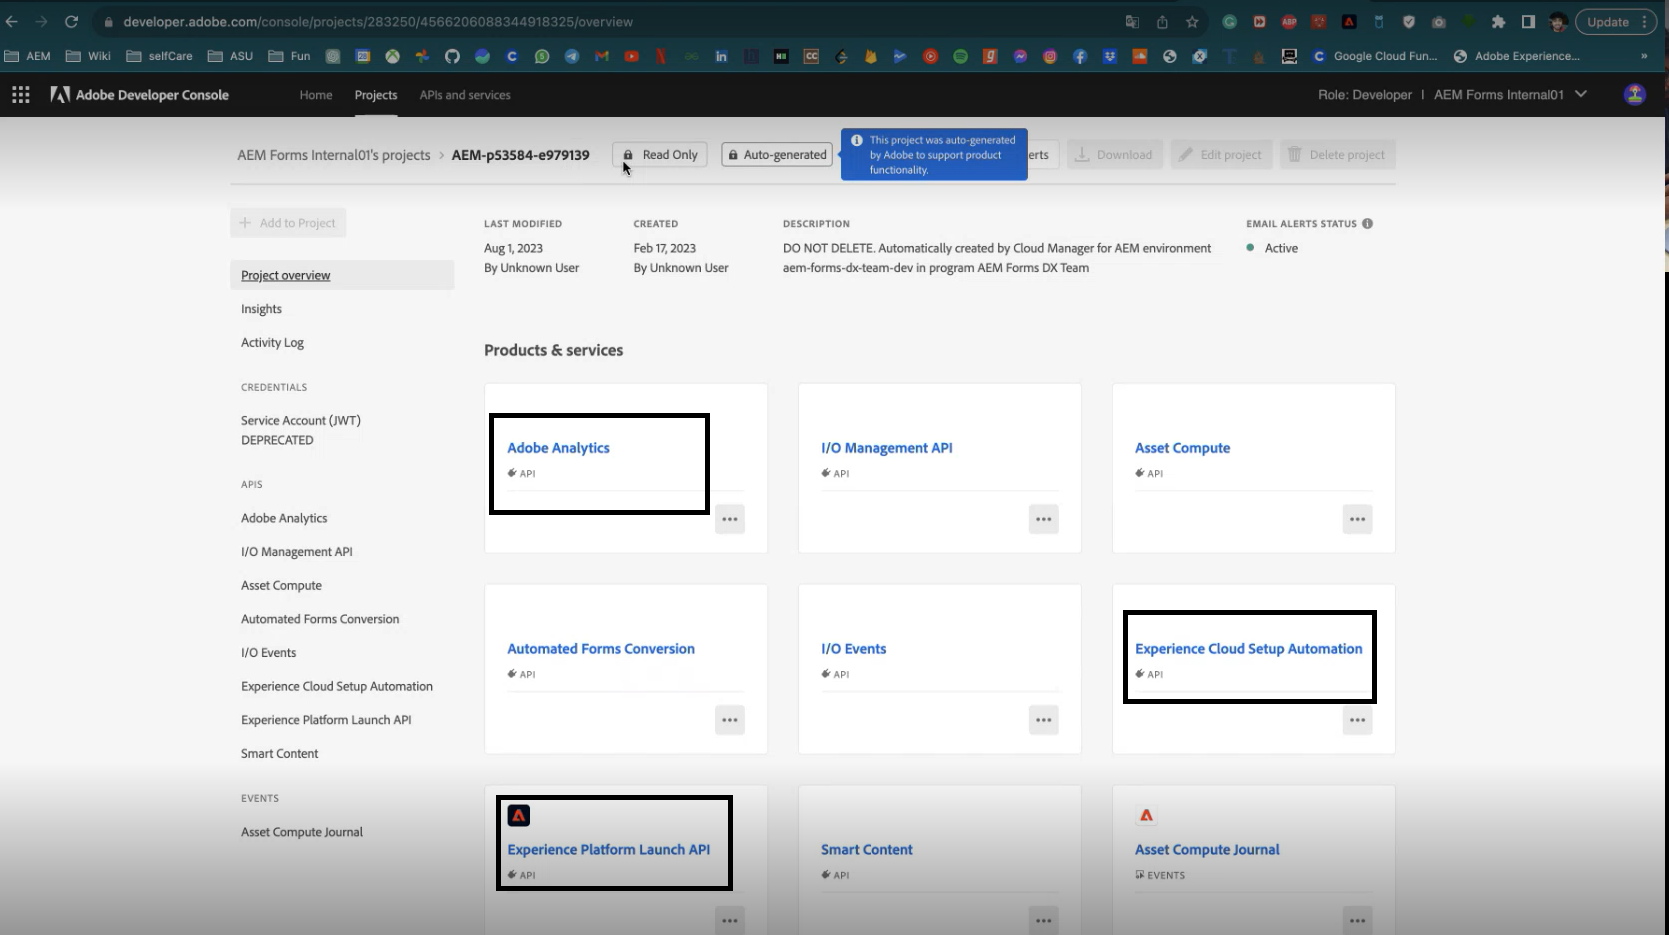Viewport: 1669px width, 935px height.
Task: Open the Netflix bookmark
Action: pos(661,56)
